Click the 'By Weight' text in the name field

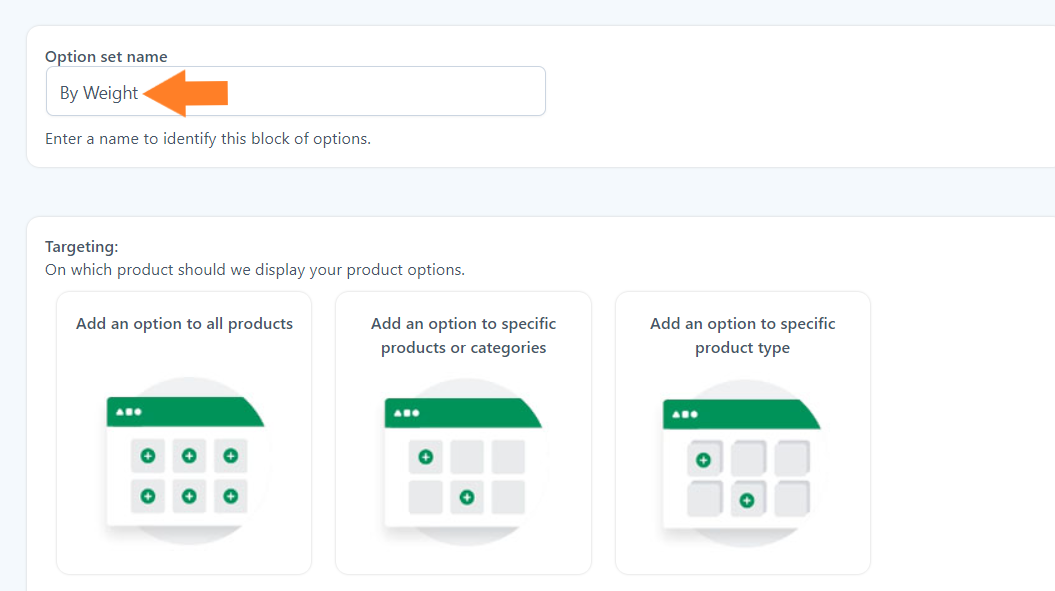pyautogui.click(x=99, y=93)
